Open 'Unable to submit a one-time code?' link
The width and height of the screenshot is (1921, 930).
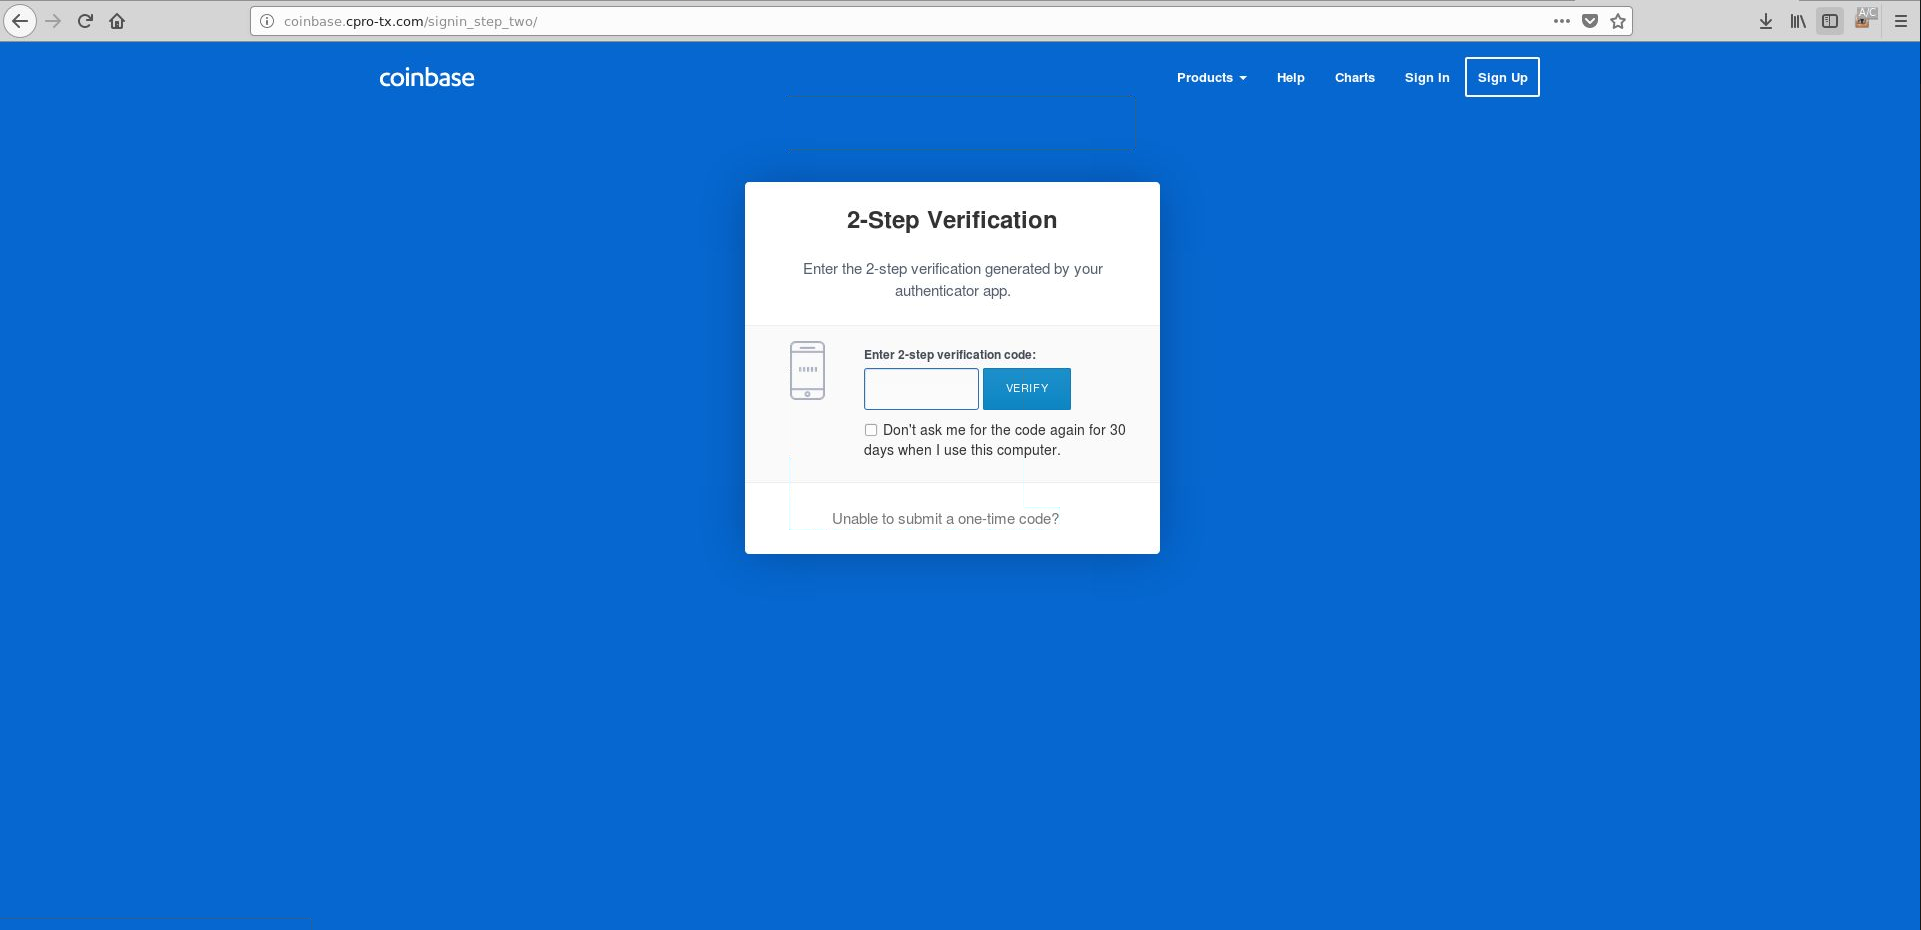coord(945,519)
